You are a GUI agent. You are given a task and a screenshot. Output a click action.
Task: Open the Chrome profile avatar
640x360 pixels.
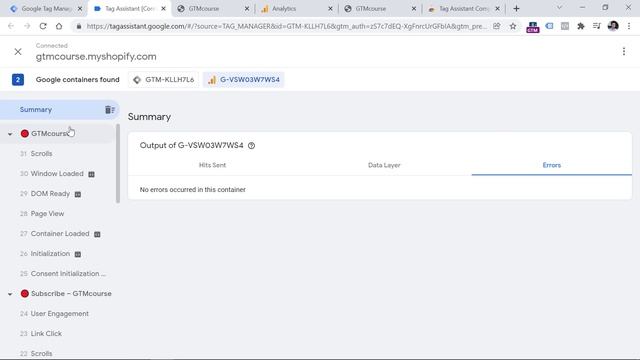click(x=613, y=26)
